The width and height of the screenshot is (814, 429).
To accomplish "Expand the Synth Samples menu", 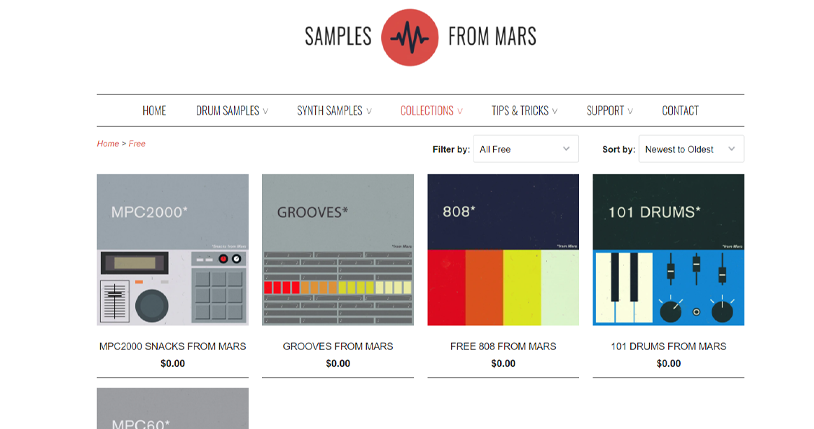I will click(x=334, y=111).
